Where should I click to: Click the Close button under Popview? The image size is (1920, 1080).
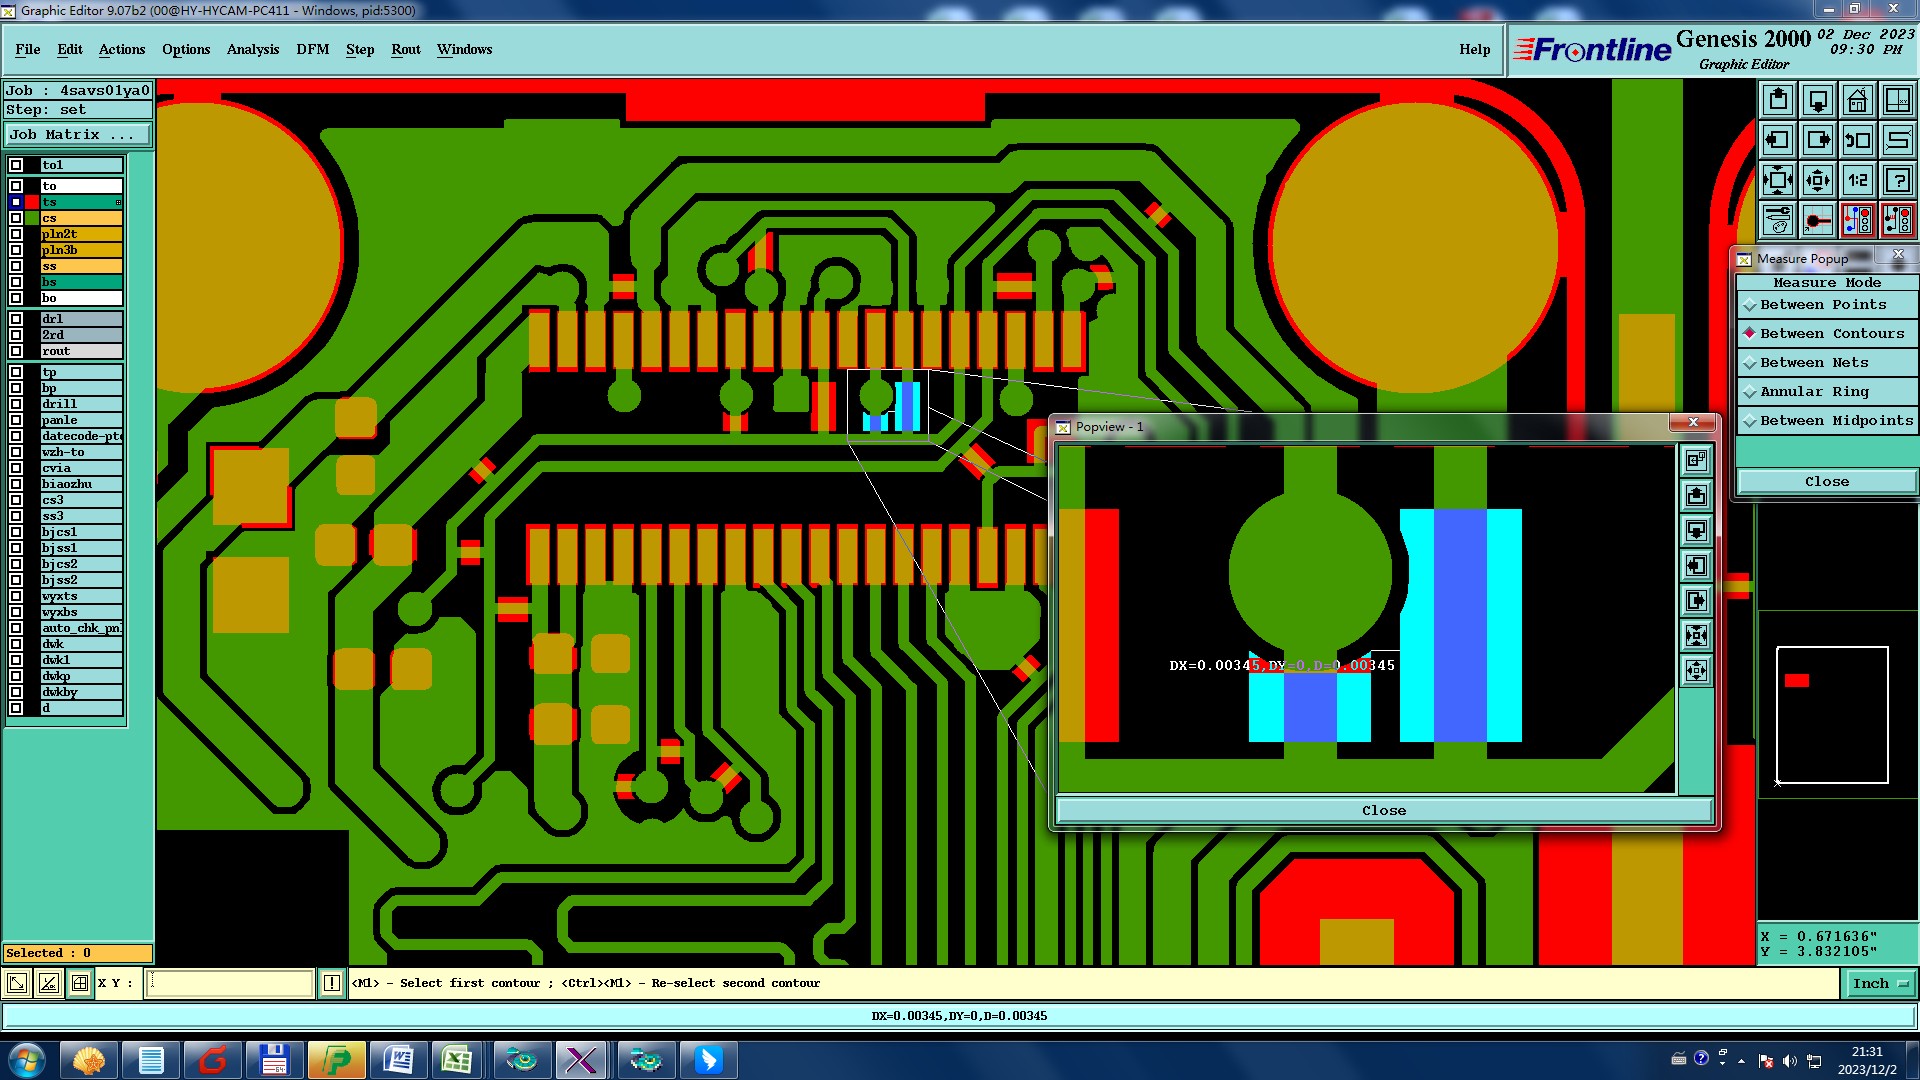click(1383, 811)
